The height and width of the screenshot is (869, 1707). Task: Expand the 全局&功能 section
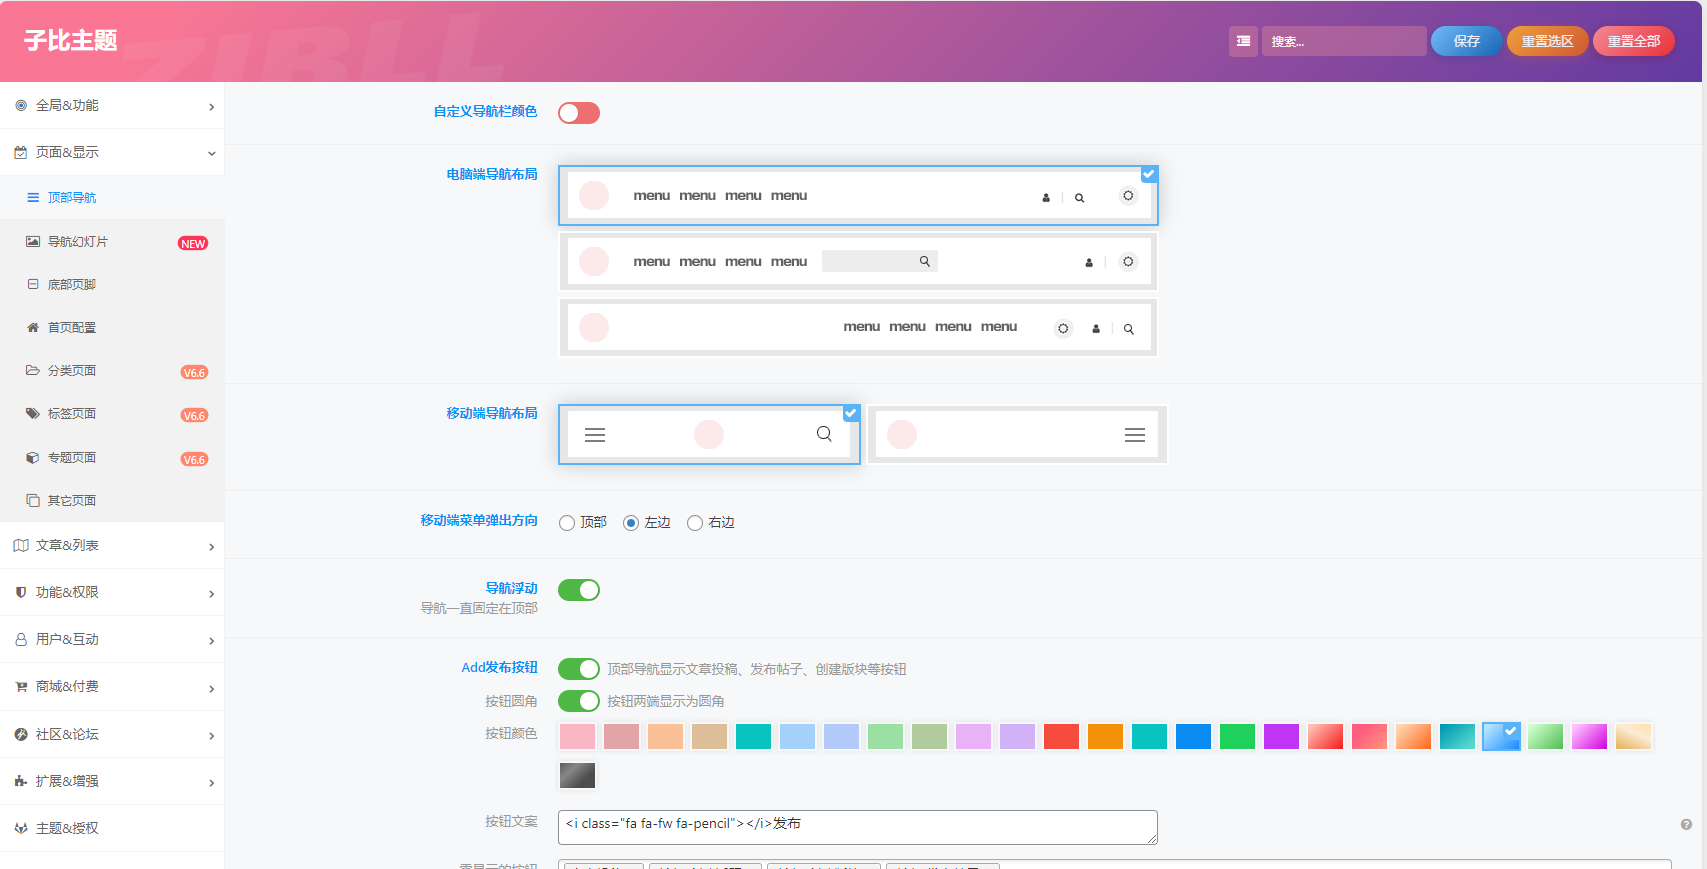pyautogui.click(x=112, y=106)
